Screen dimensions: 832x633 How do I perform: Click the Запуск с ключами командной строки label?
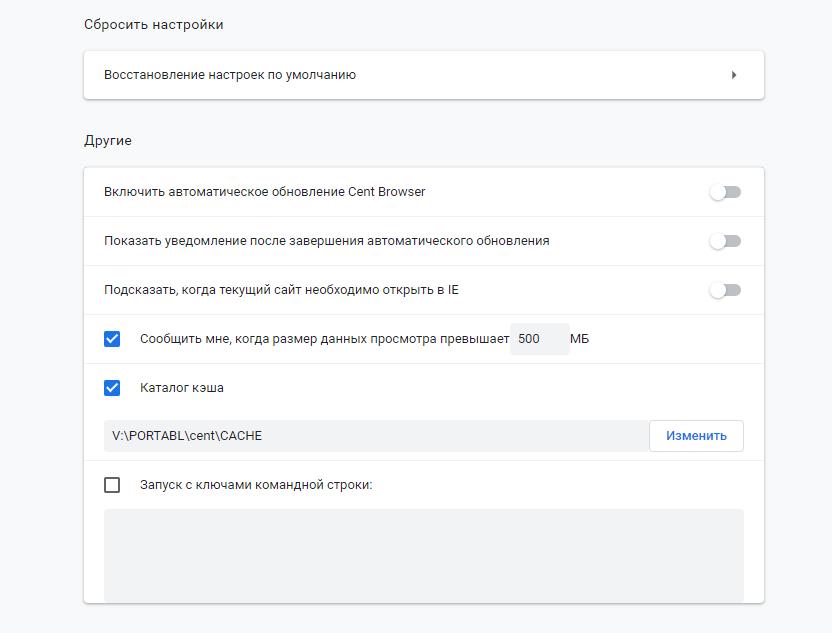256,485
